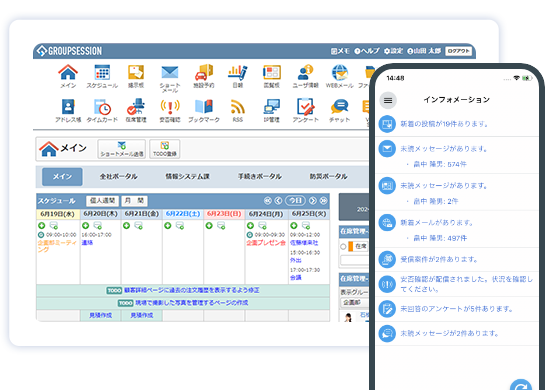Viewport: 550px width, 390px height.
Task: Click the TODO登録 button
Action: (x=165, y=149)
